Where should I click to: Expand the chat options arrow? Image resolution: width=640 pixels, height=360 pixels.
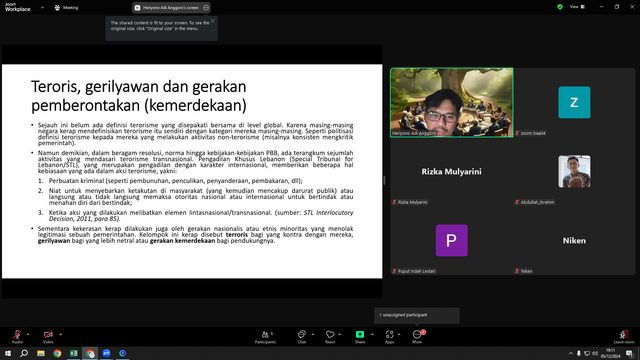(313, 334)
